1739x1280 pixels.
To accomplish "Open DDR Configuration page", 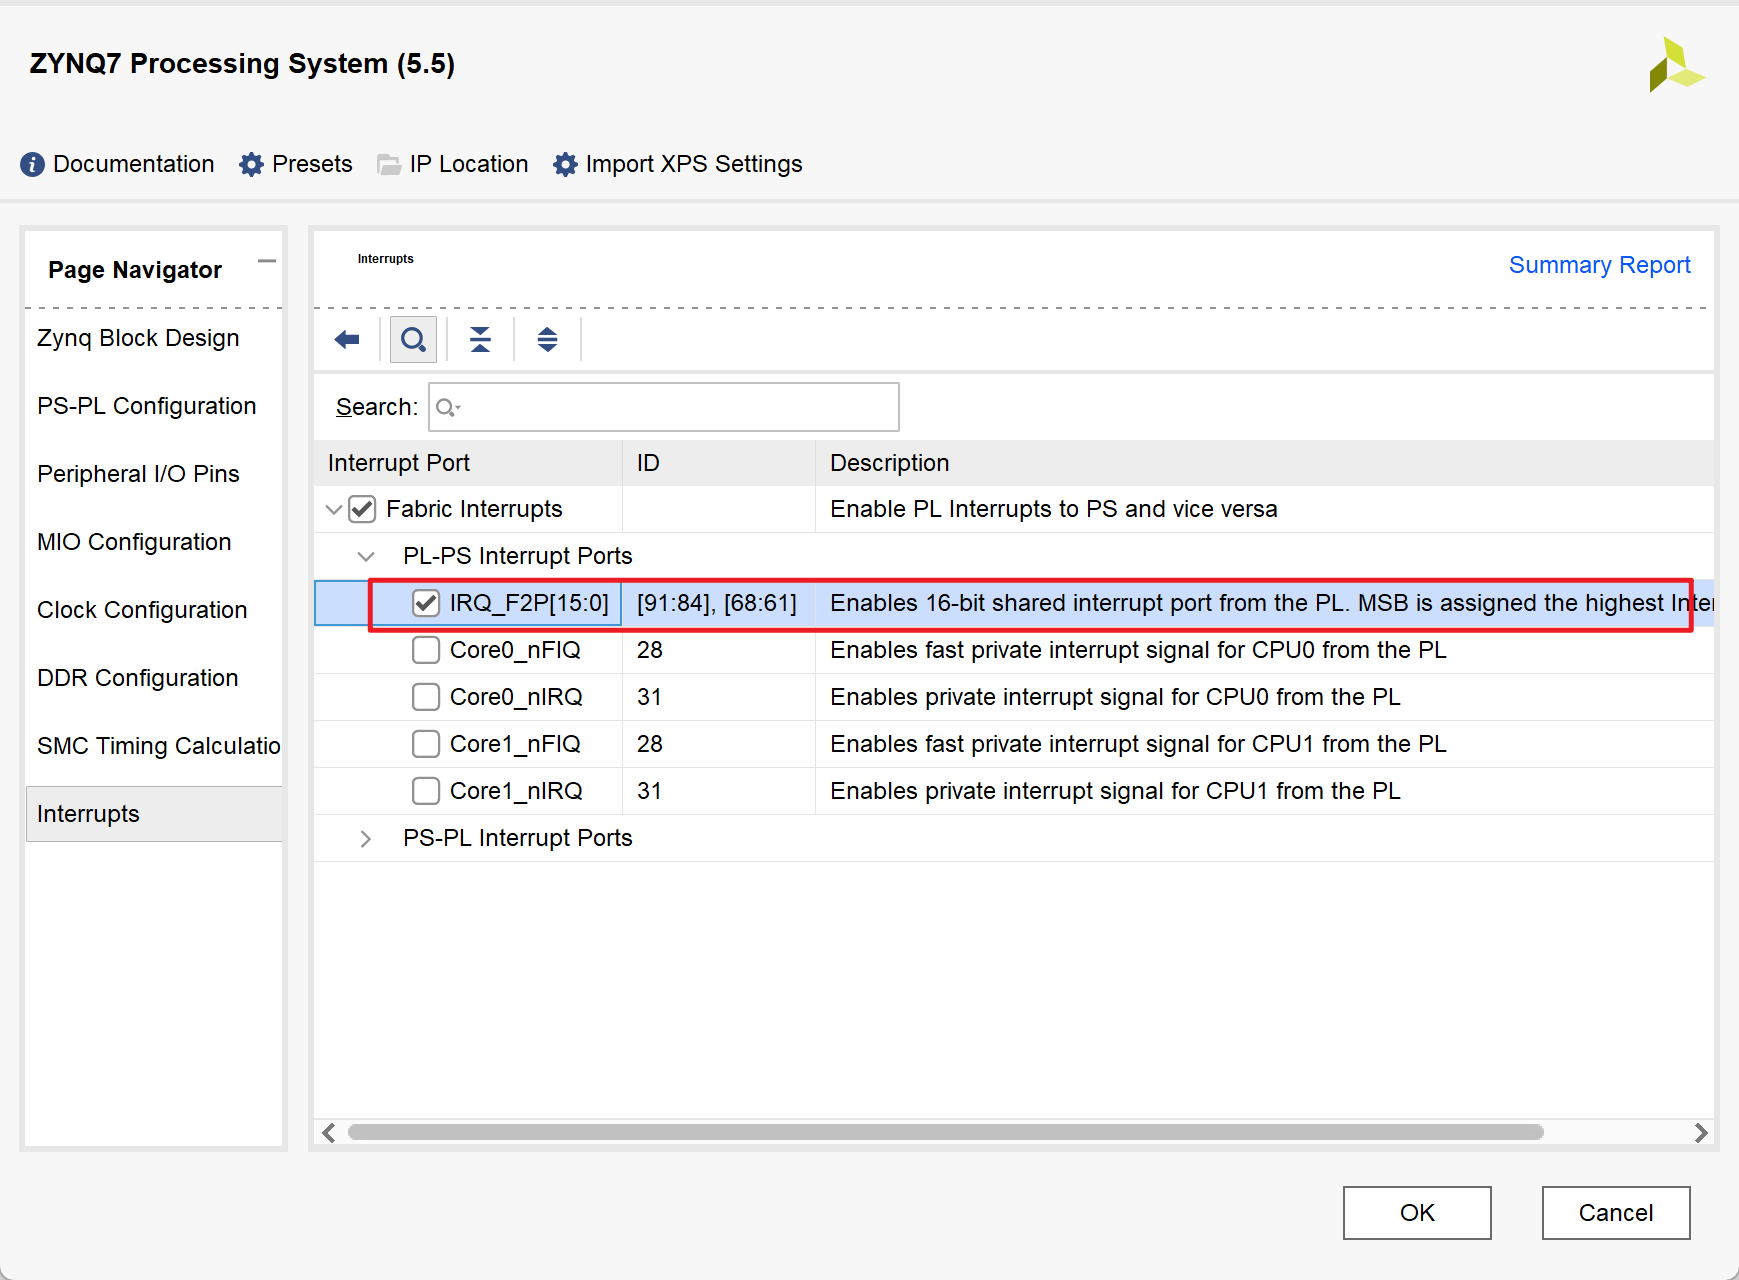I will tap(138, 678).
